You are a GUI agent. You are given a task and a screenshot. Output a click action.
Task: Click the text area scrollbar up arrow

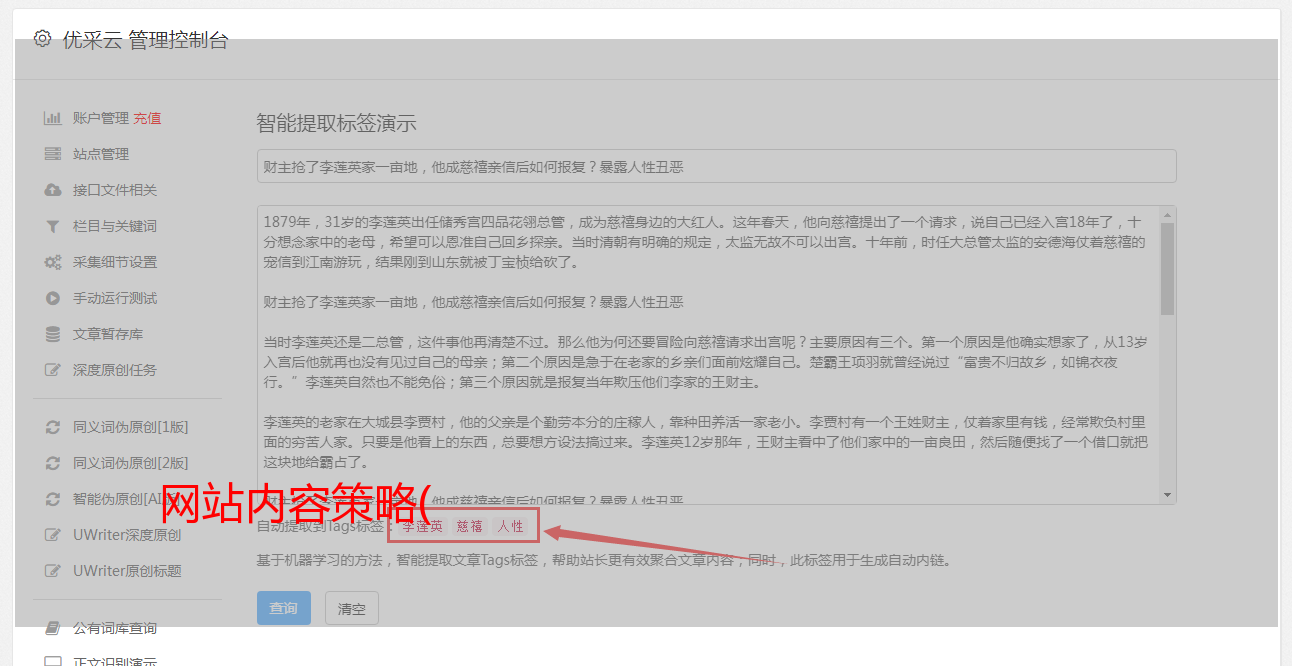1167,214
